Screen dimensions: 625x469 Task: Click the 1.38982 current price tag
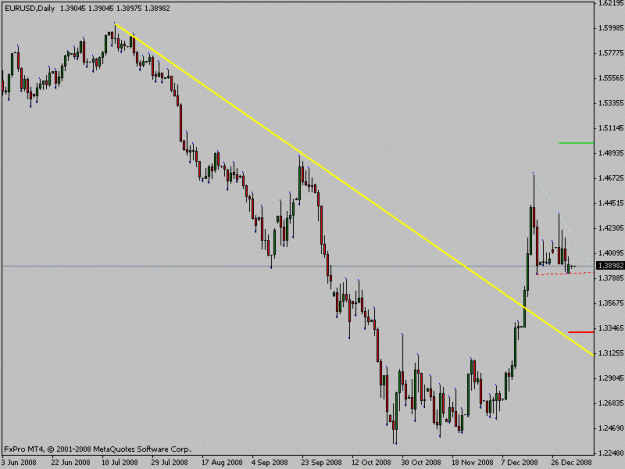609,265
